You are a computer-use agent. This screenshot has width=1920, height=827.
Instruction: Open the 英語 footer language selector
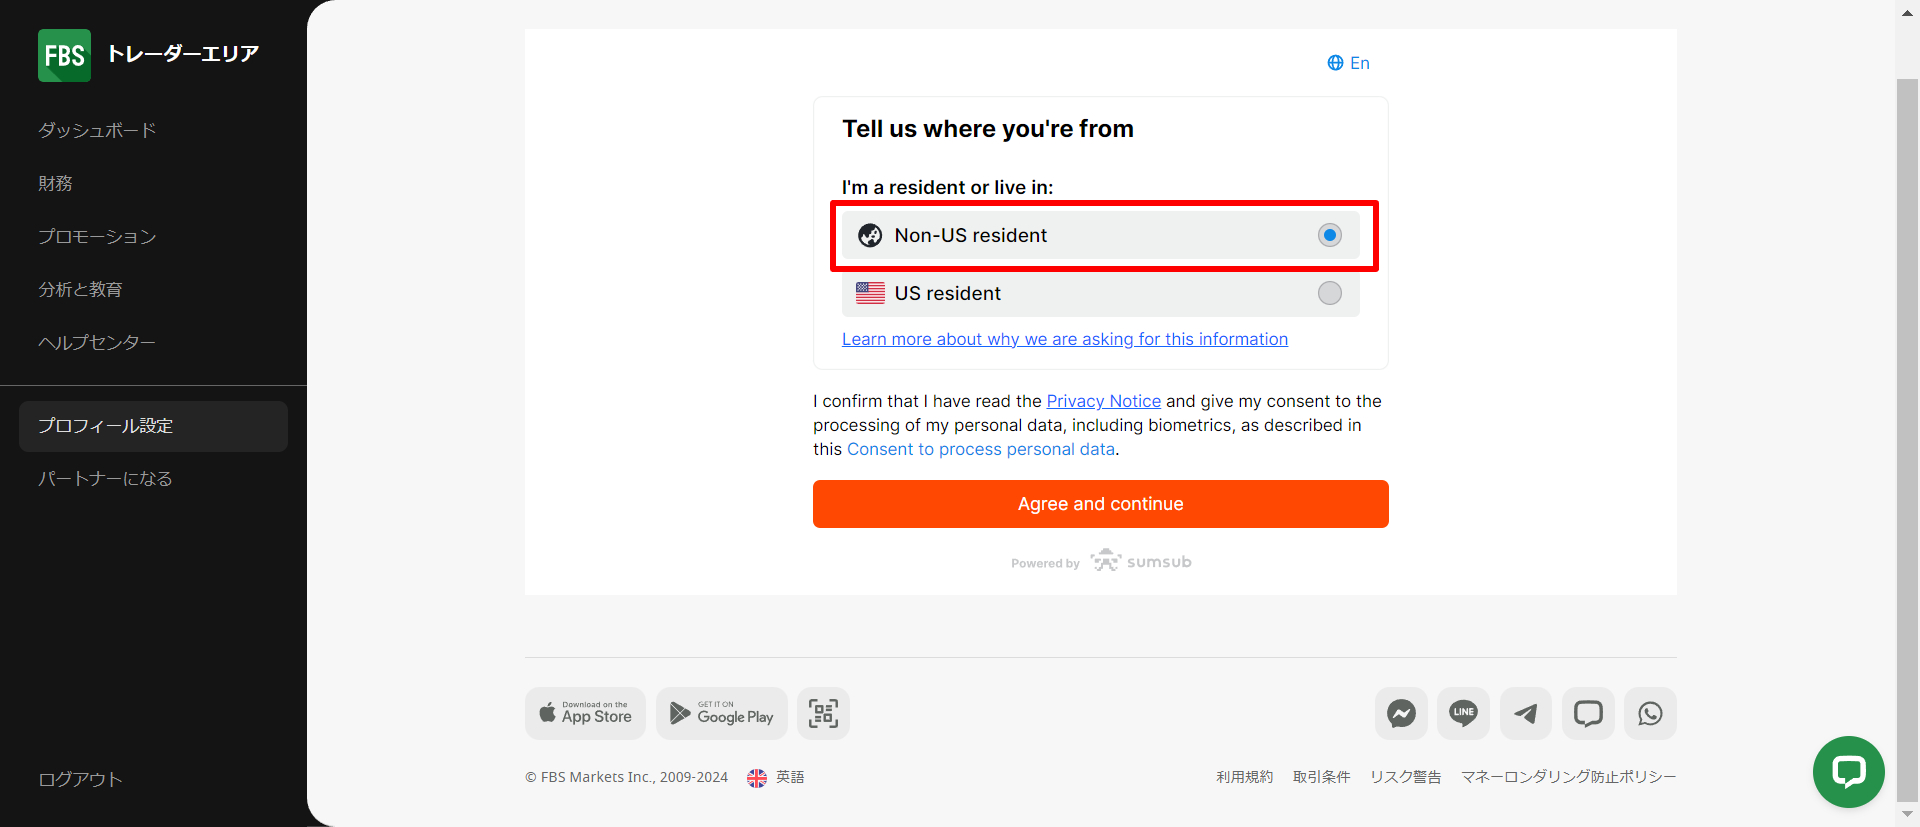[x=776, y=777]
